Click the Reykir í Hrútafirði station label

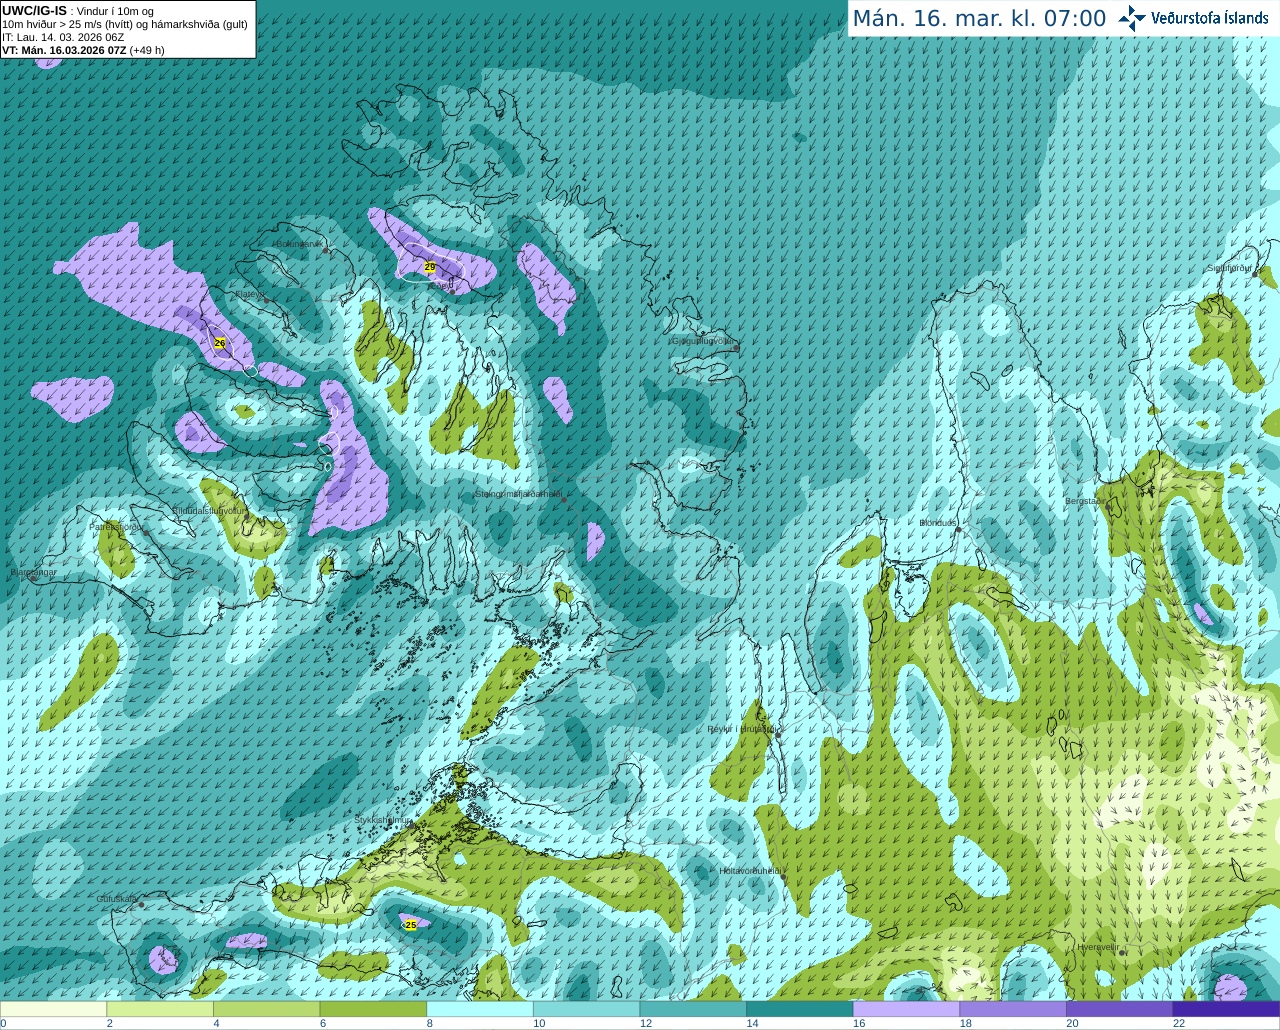point(743,729)
